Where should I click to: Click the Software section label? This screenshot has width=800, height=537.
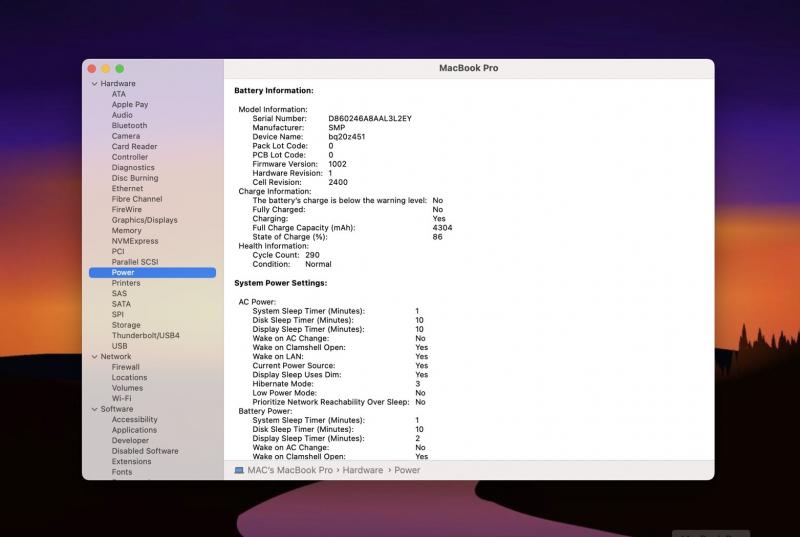[116, 409]
